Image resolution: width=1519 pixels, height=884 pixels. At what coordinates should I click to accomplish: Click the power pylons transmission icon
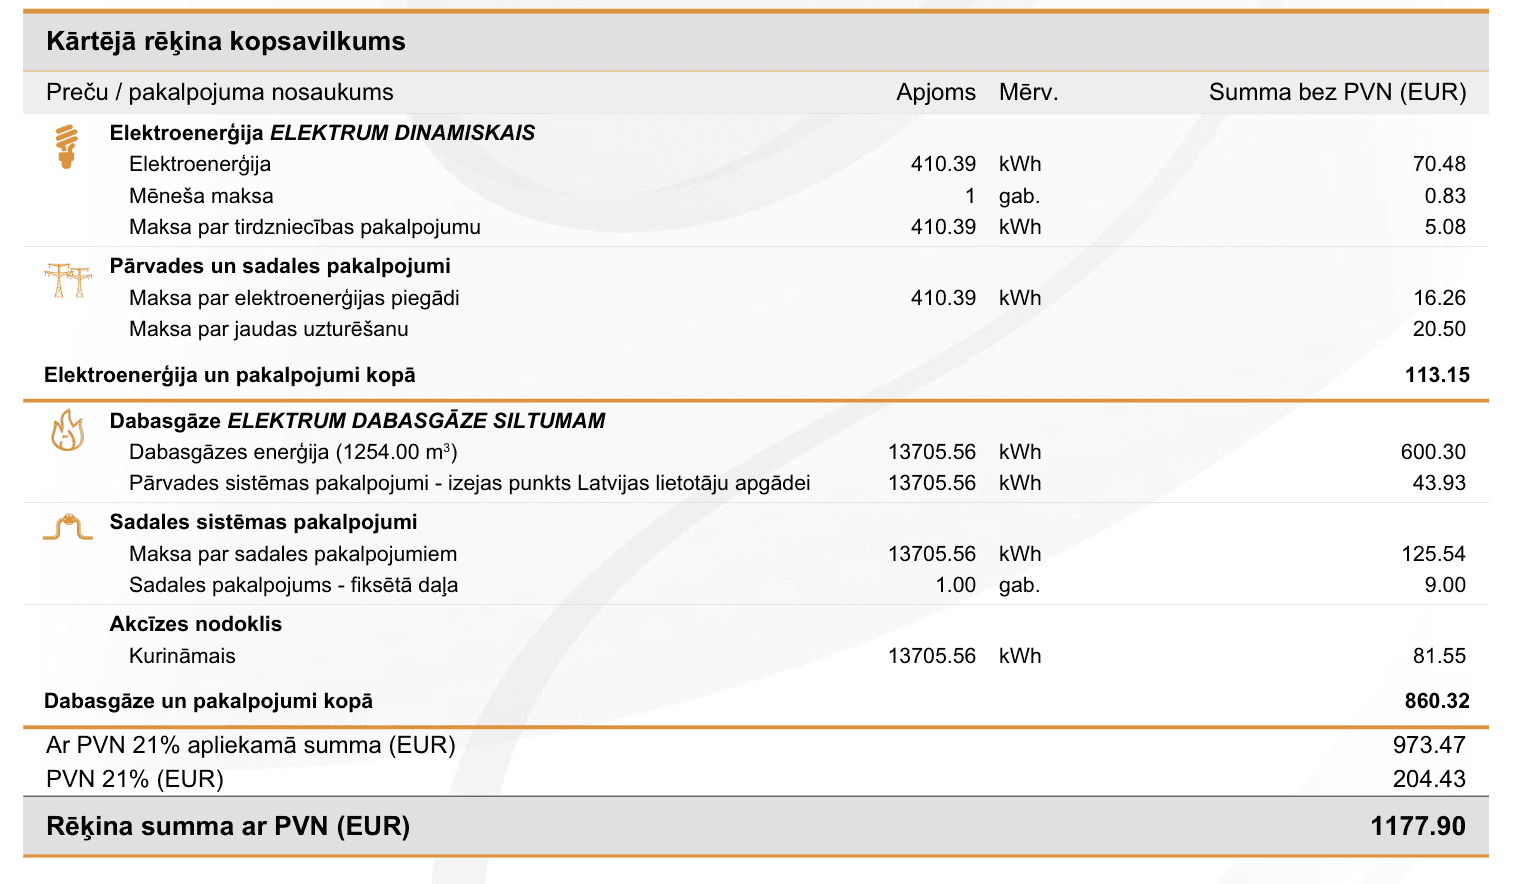(68, 280)
